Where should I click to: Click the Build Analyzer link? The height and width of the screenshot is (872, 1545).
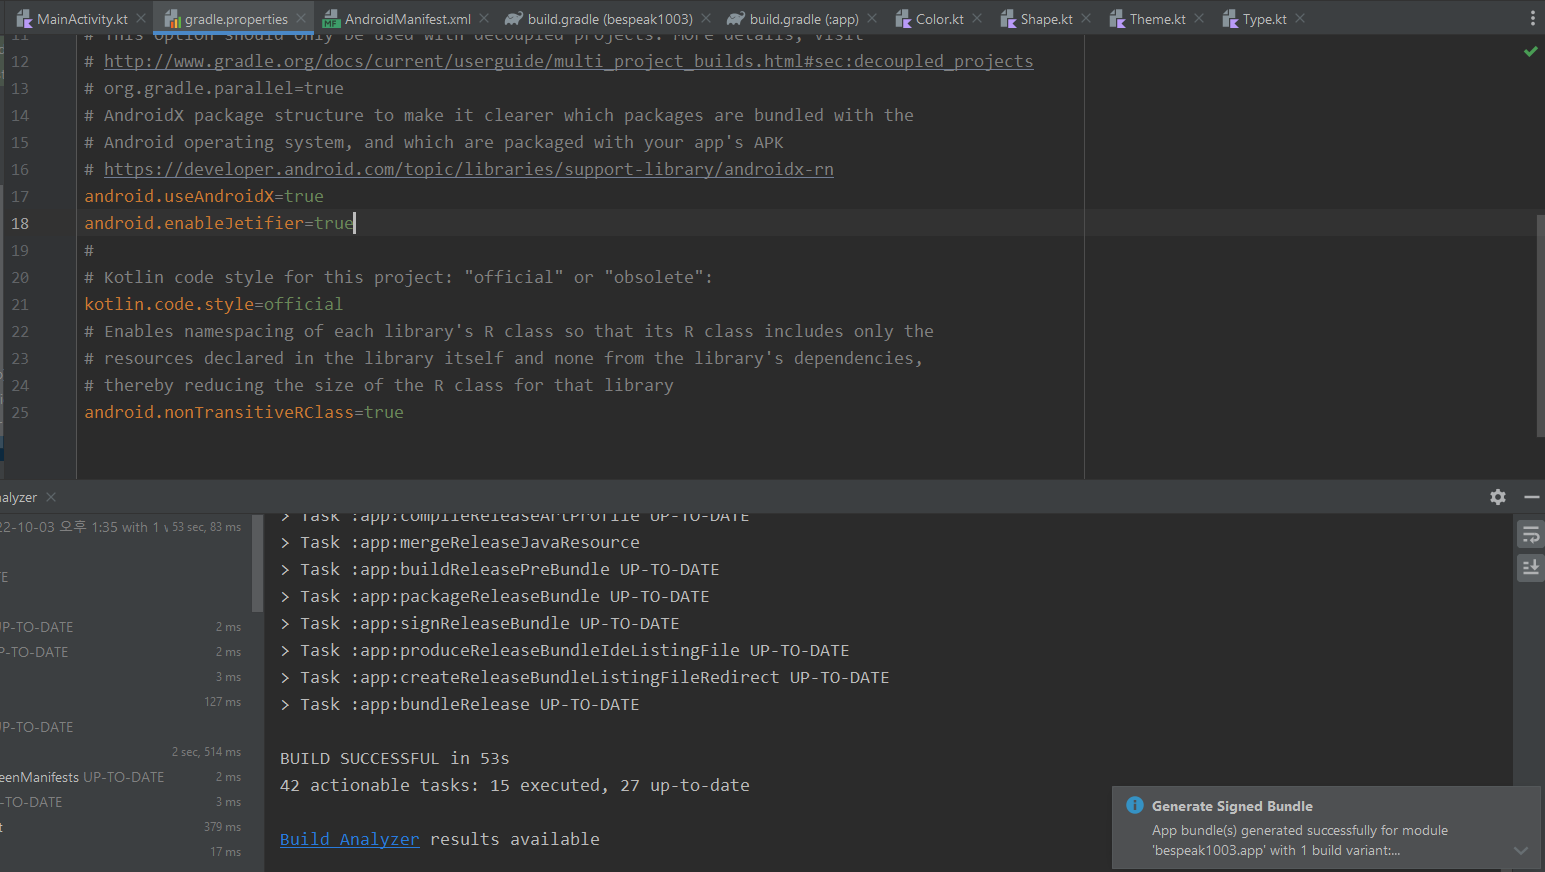(x=349, y=839)
